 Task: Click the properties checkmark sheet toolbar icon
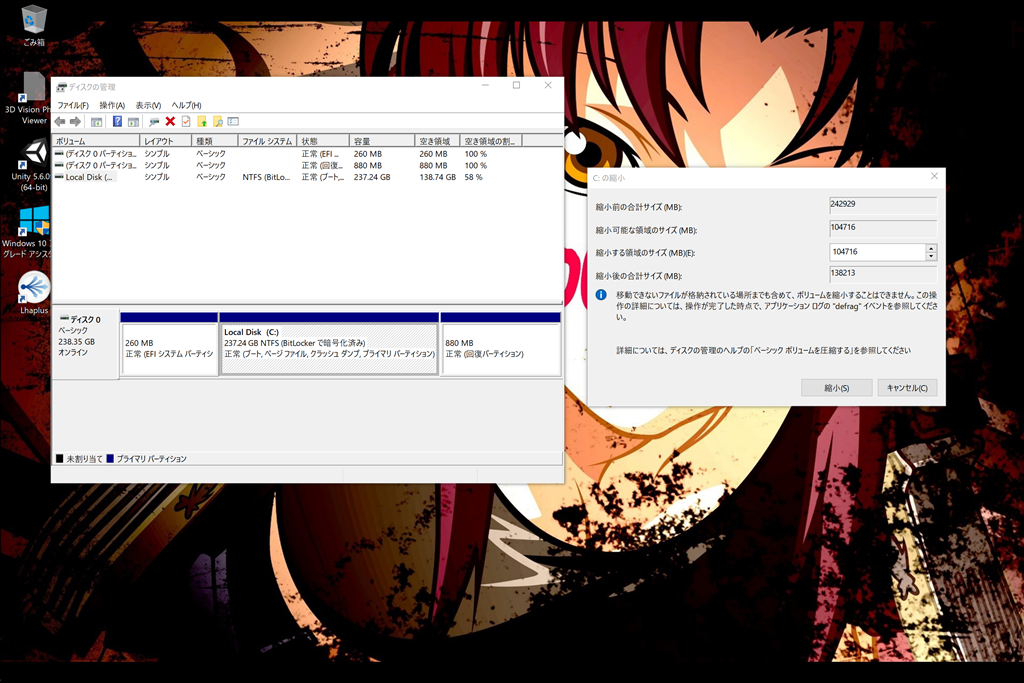186,121
